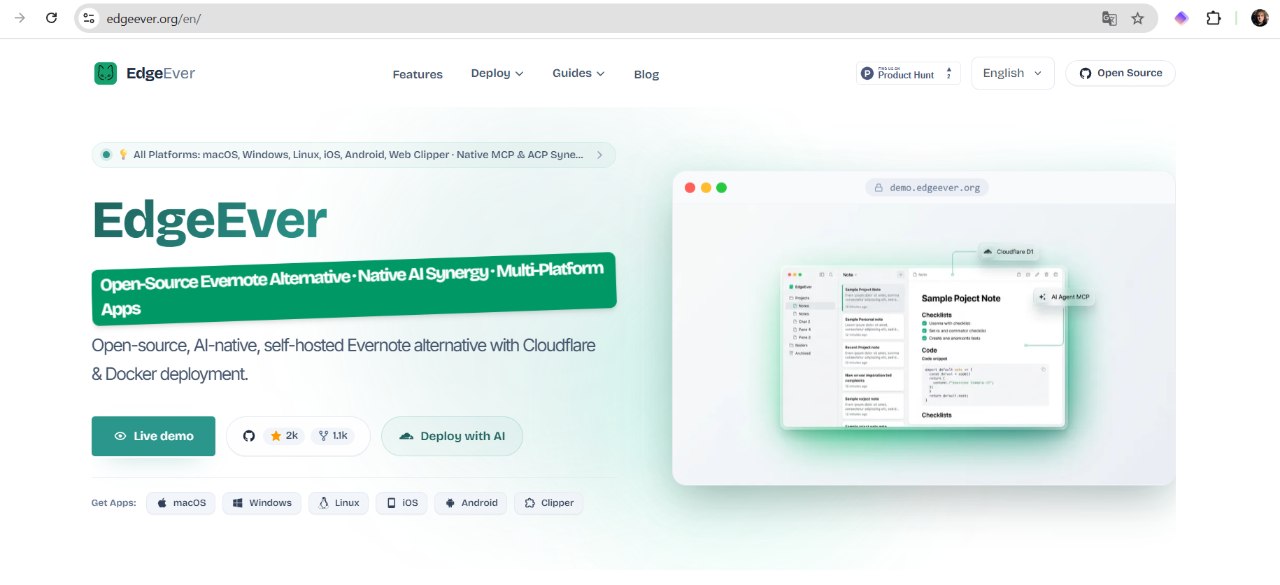
Task: Click the demo.edgeever.org URL in preview
Action: [935, 187]
